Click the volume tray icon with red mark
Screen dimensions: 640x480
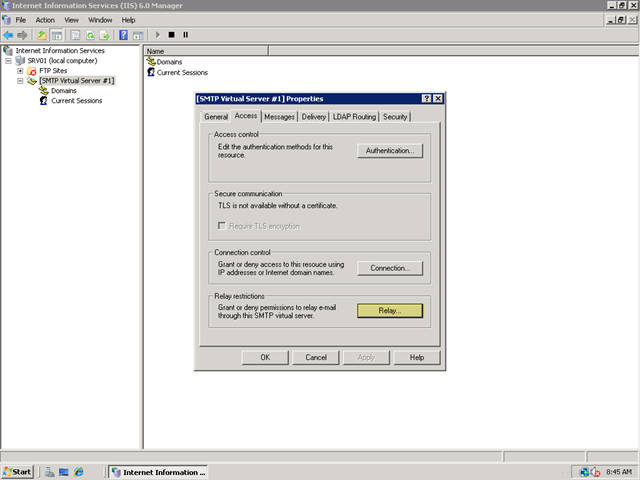[596, 472]
